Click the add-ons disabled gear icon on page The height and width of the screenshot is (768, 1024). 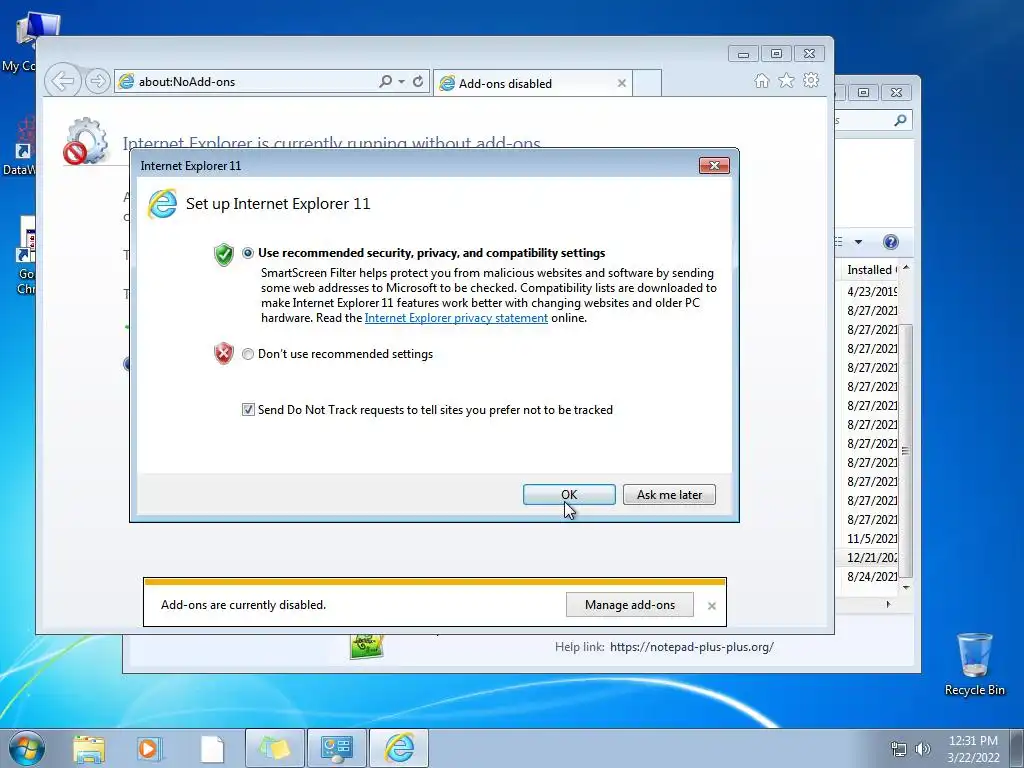[85, 141]
